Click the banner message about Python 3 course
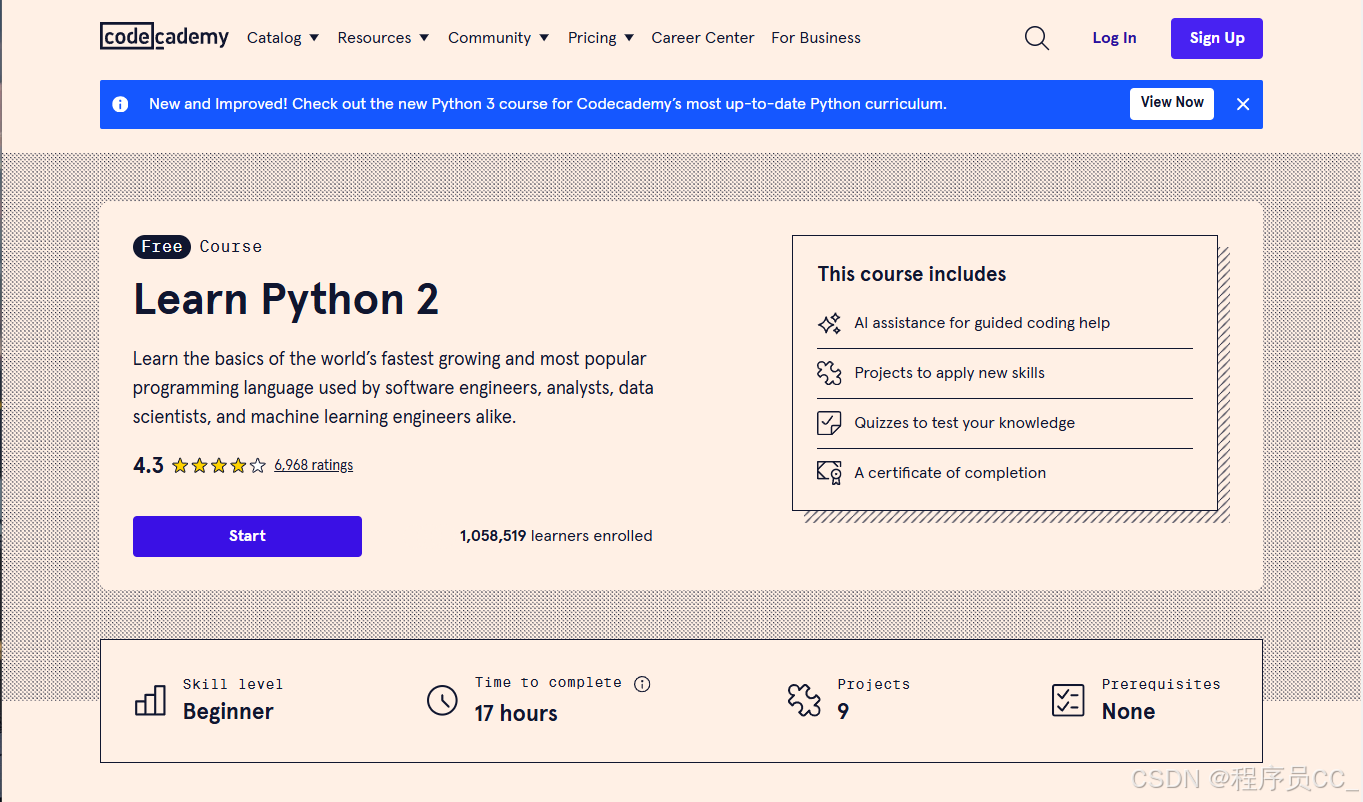 [548, 104]
